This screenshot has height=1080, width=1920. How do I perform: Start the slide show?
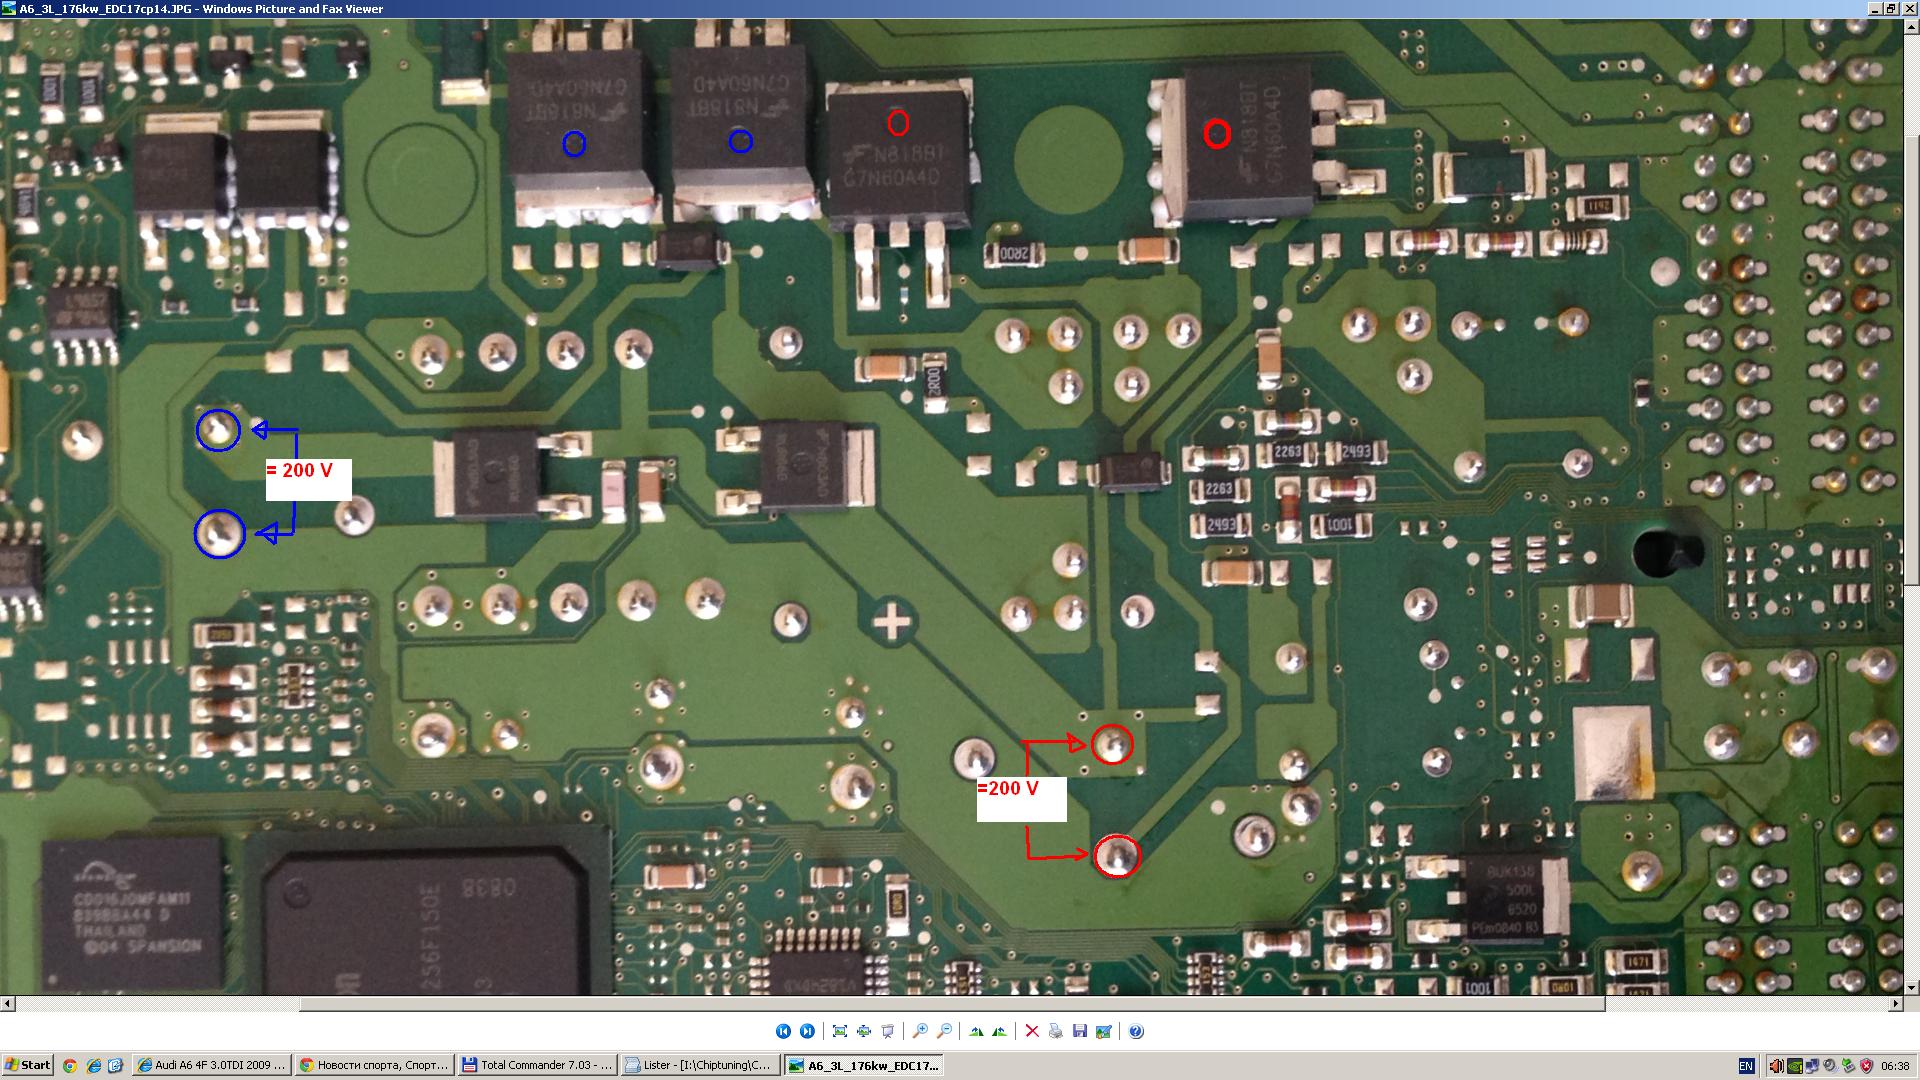pos(887,1031)
